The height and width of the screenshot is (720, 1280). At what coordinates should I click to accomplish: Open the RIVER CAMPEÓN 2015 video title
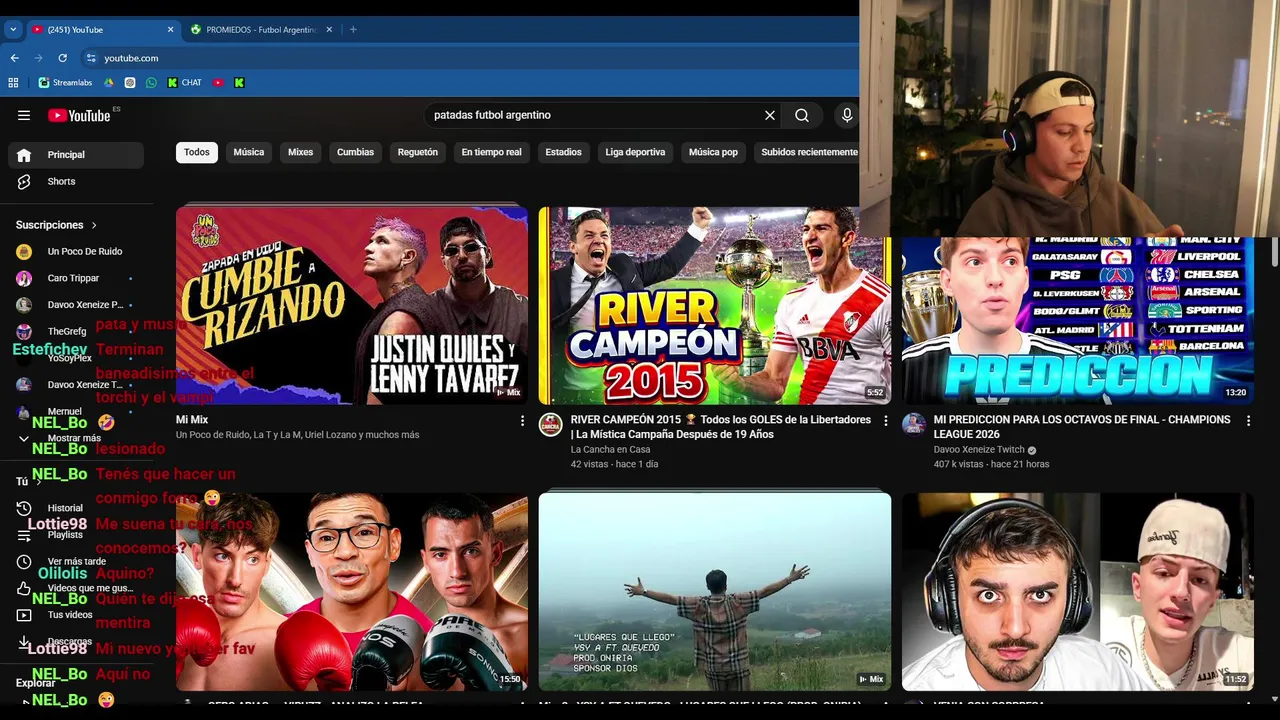(x=721, y=427)
